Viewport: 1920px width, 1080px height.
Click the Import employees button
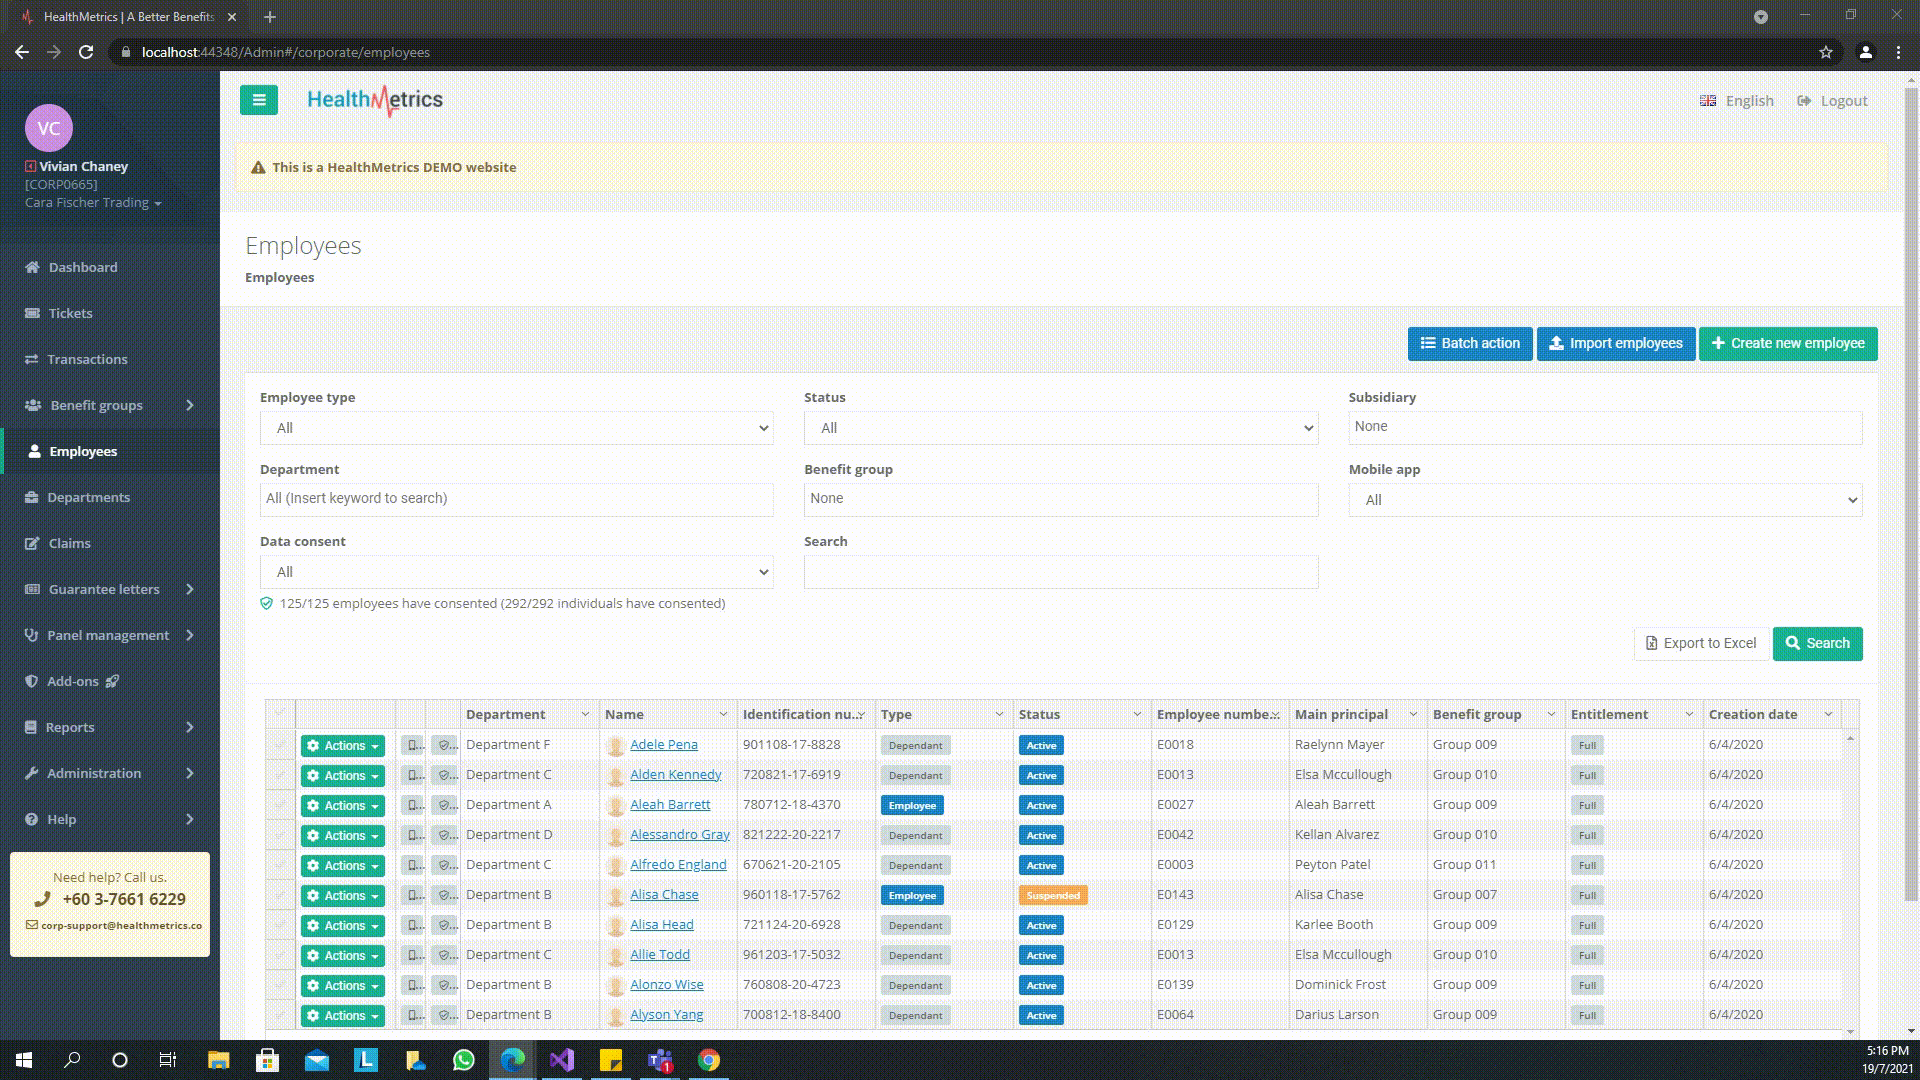(1615, 343)
